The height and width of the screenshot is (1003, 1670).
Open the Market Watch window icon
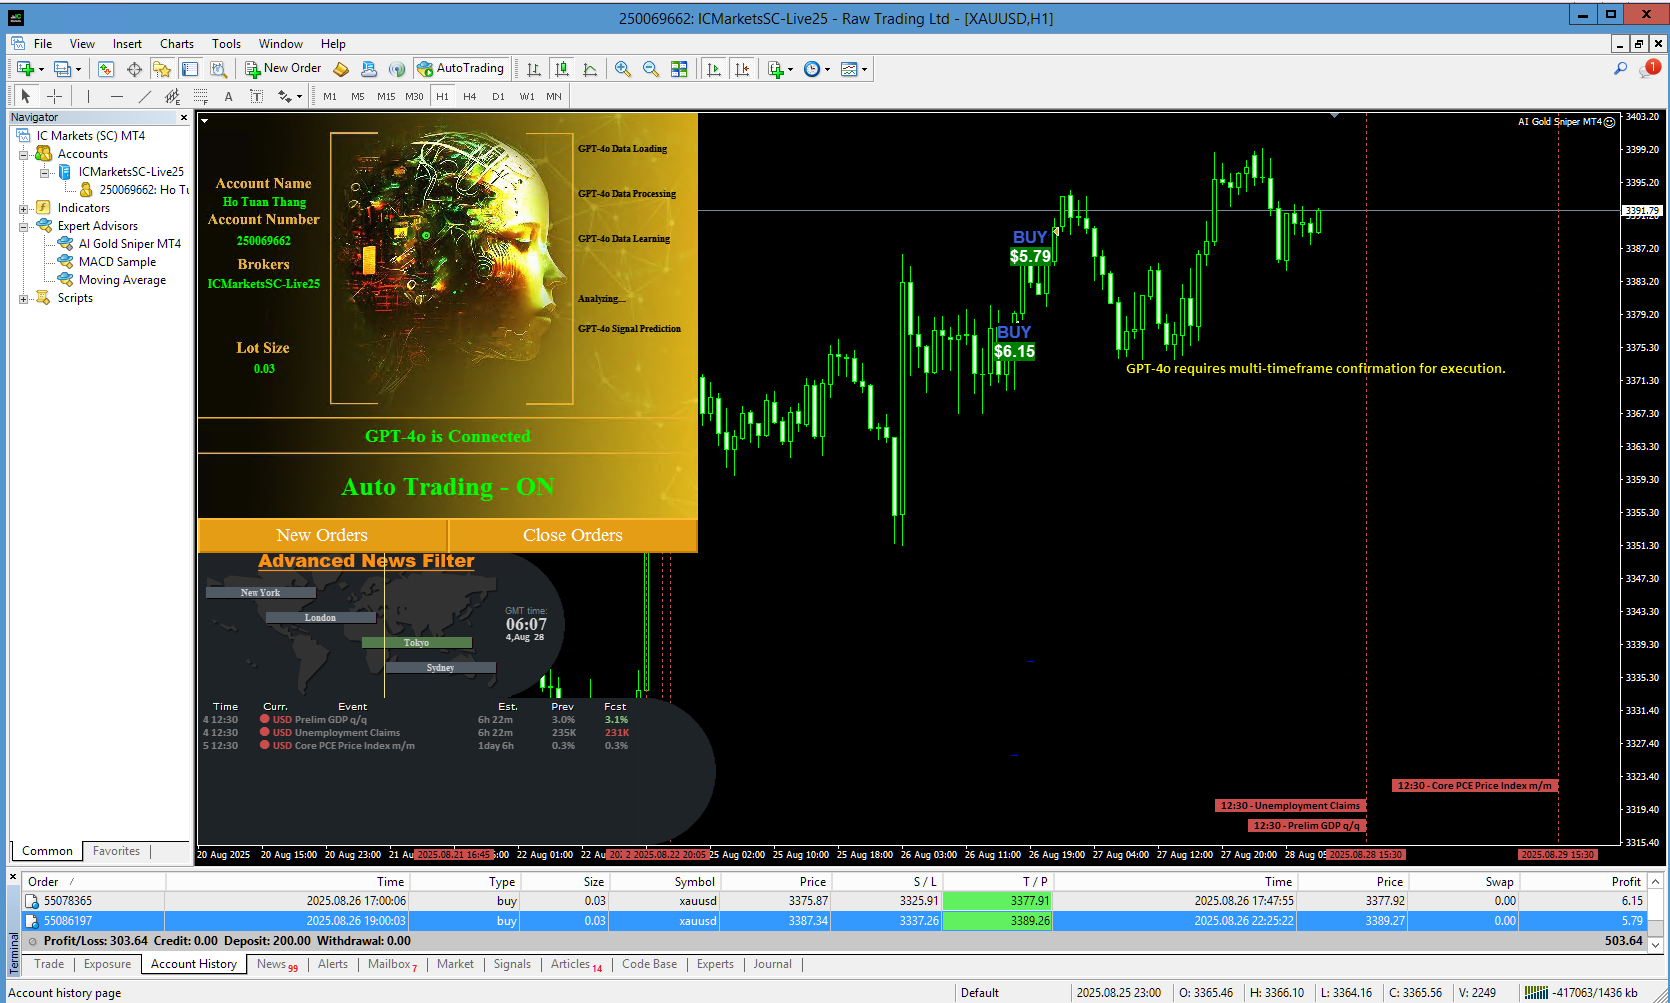(106, 69)
